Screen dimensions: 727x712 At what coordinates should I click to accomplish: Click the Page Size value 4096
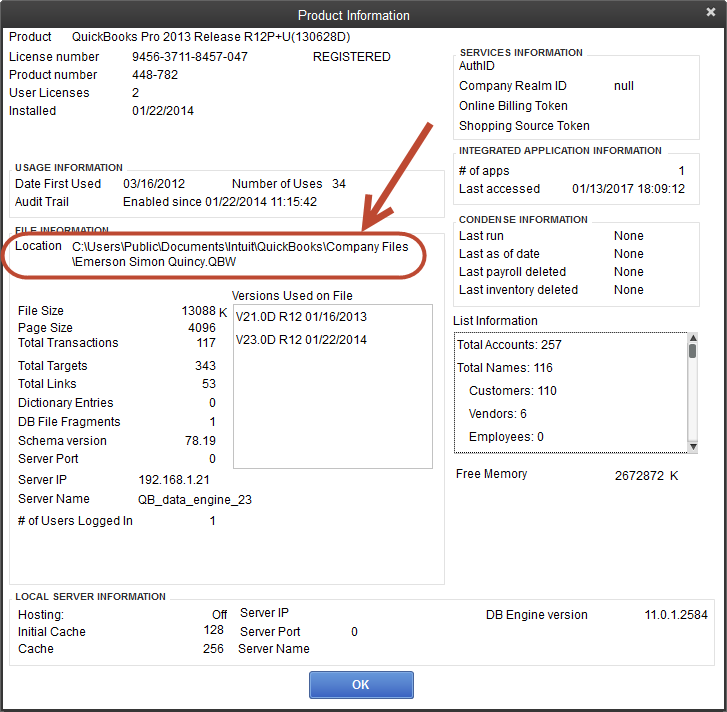[x=202, y=328]
